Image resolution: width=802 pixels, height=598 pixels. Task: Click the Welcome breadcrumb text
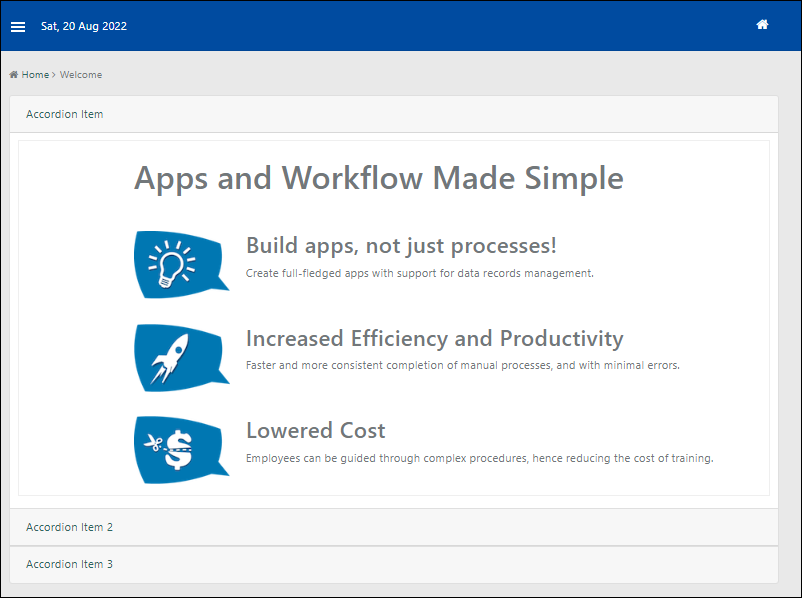pyautogui.click(x=81, y=75)
